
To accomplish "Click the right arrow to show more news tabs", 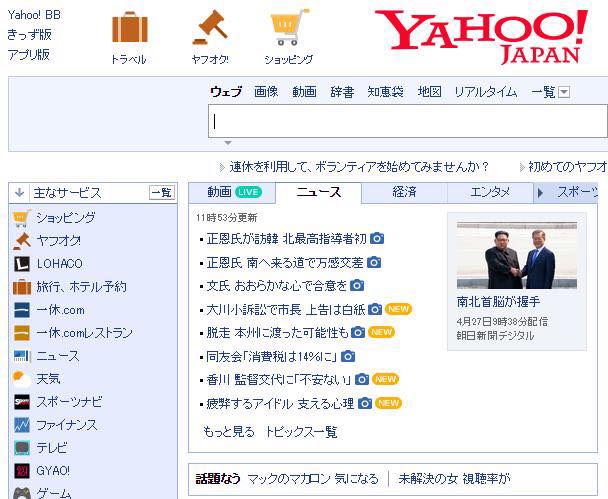I will point(540,193).
